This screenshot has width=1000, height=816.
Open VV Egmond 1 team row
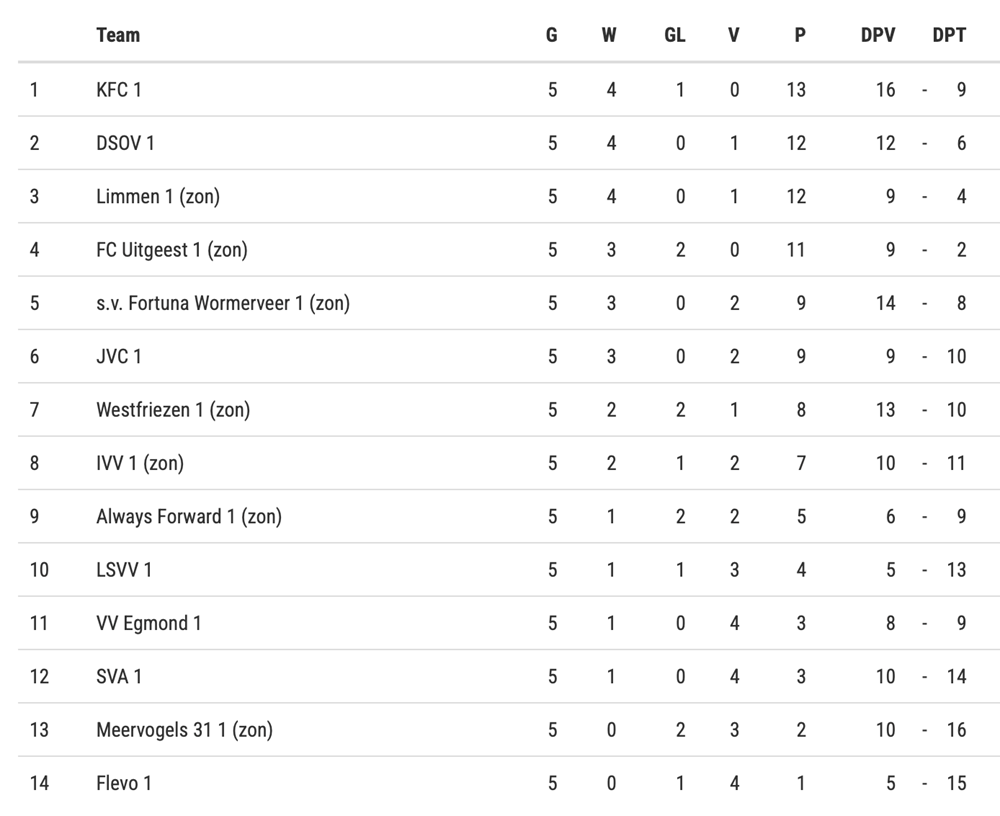coord(509,623)
